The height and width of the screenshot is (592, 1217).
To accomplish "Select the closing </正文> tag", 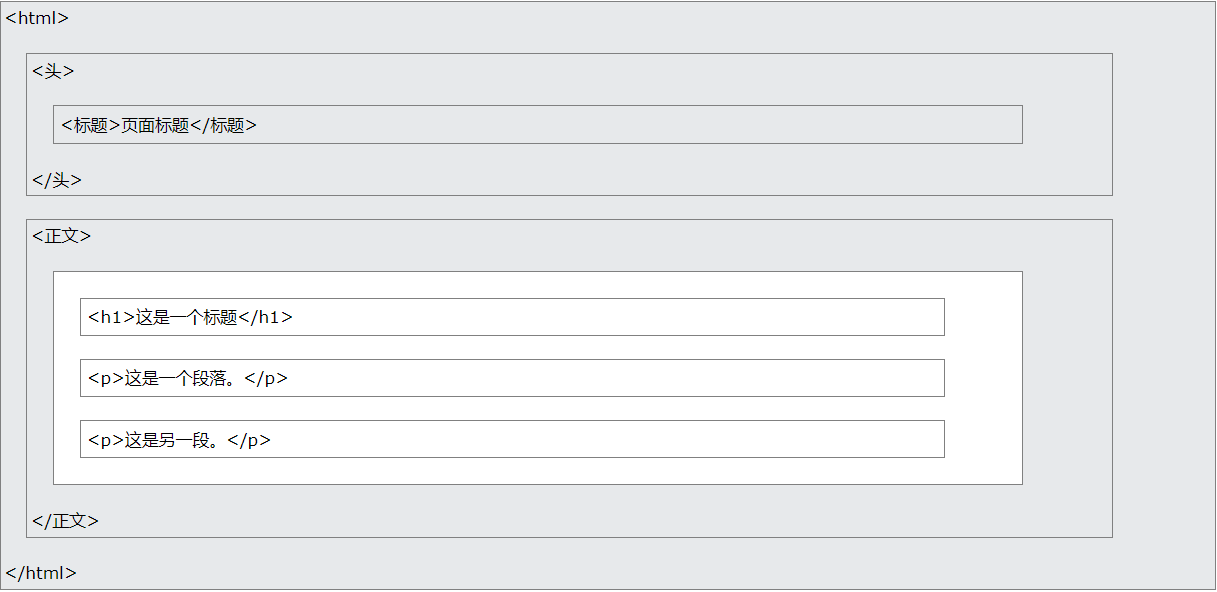I will (x=66, y=521).
